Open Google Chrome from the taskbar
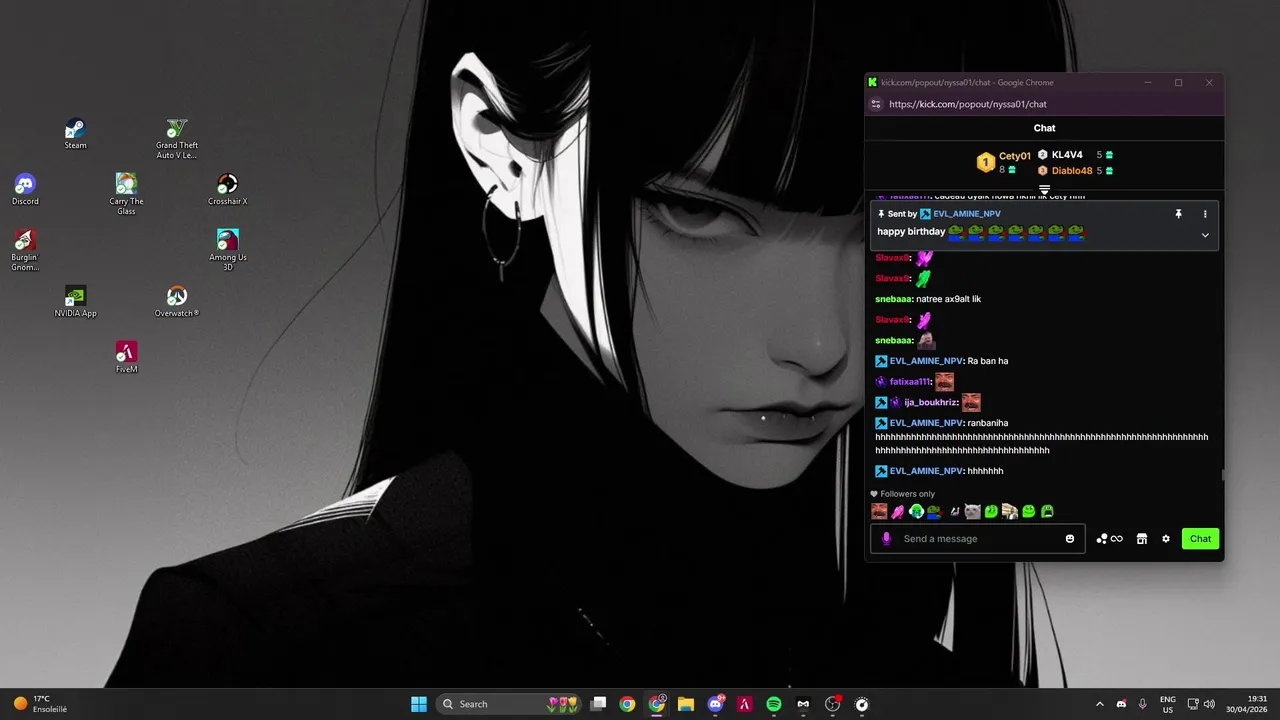1280x720 pixels. 627,704
